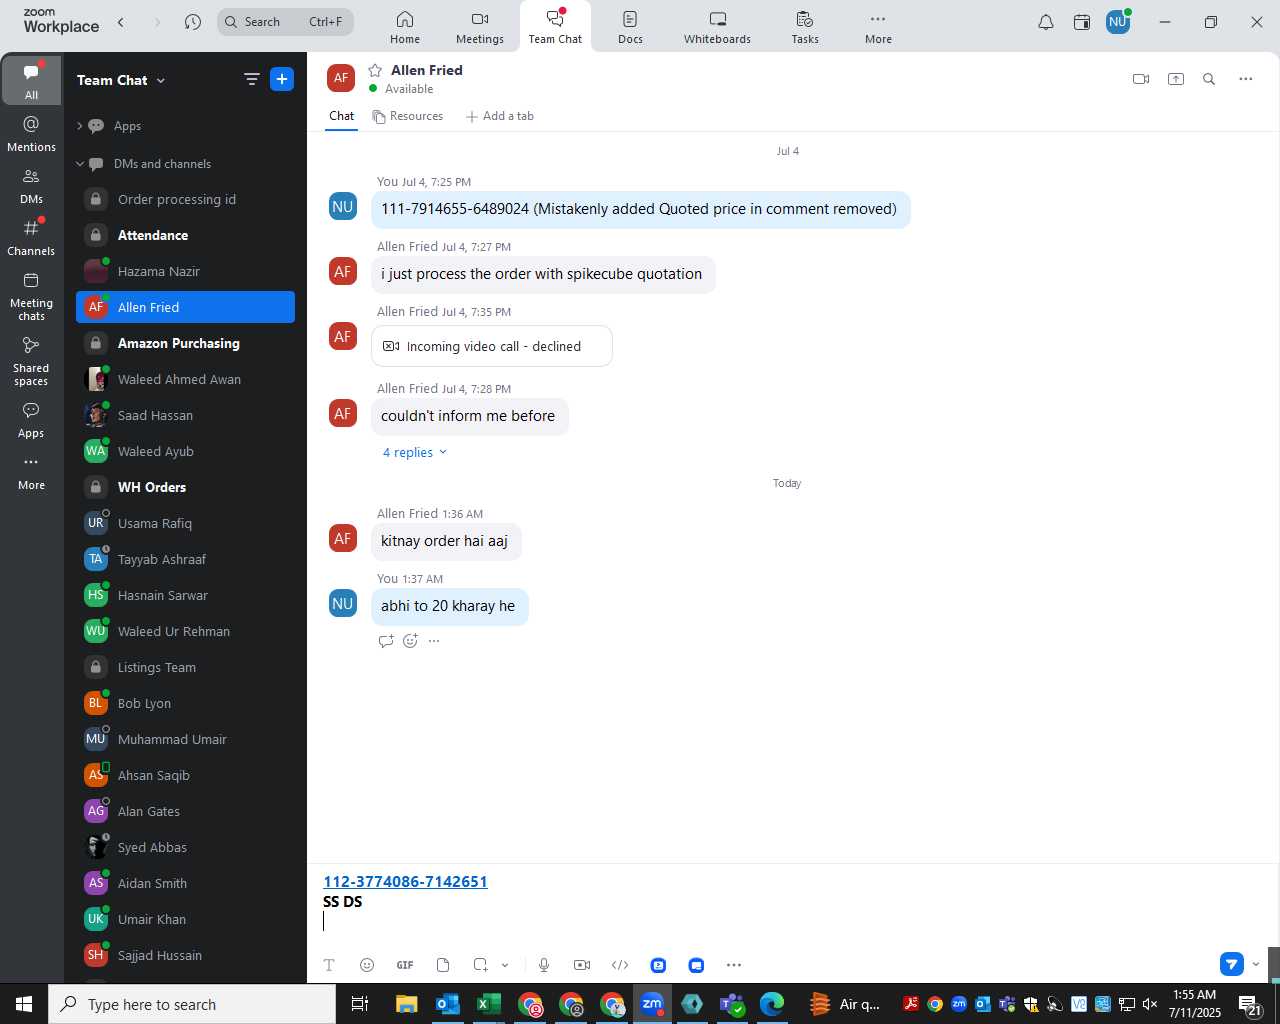Click the filter chats icon
Viewport: 1280px width, 1024px height.
click(251, 79)
